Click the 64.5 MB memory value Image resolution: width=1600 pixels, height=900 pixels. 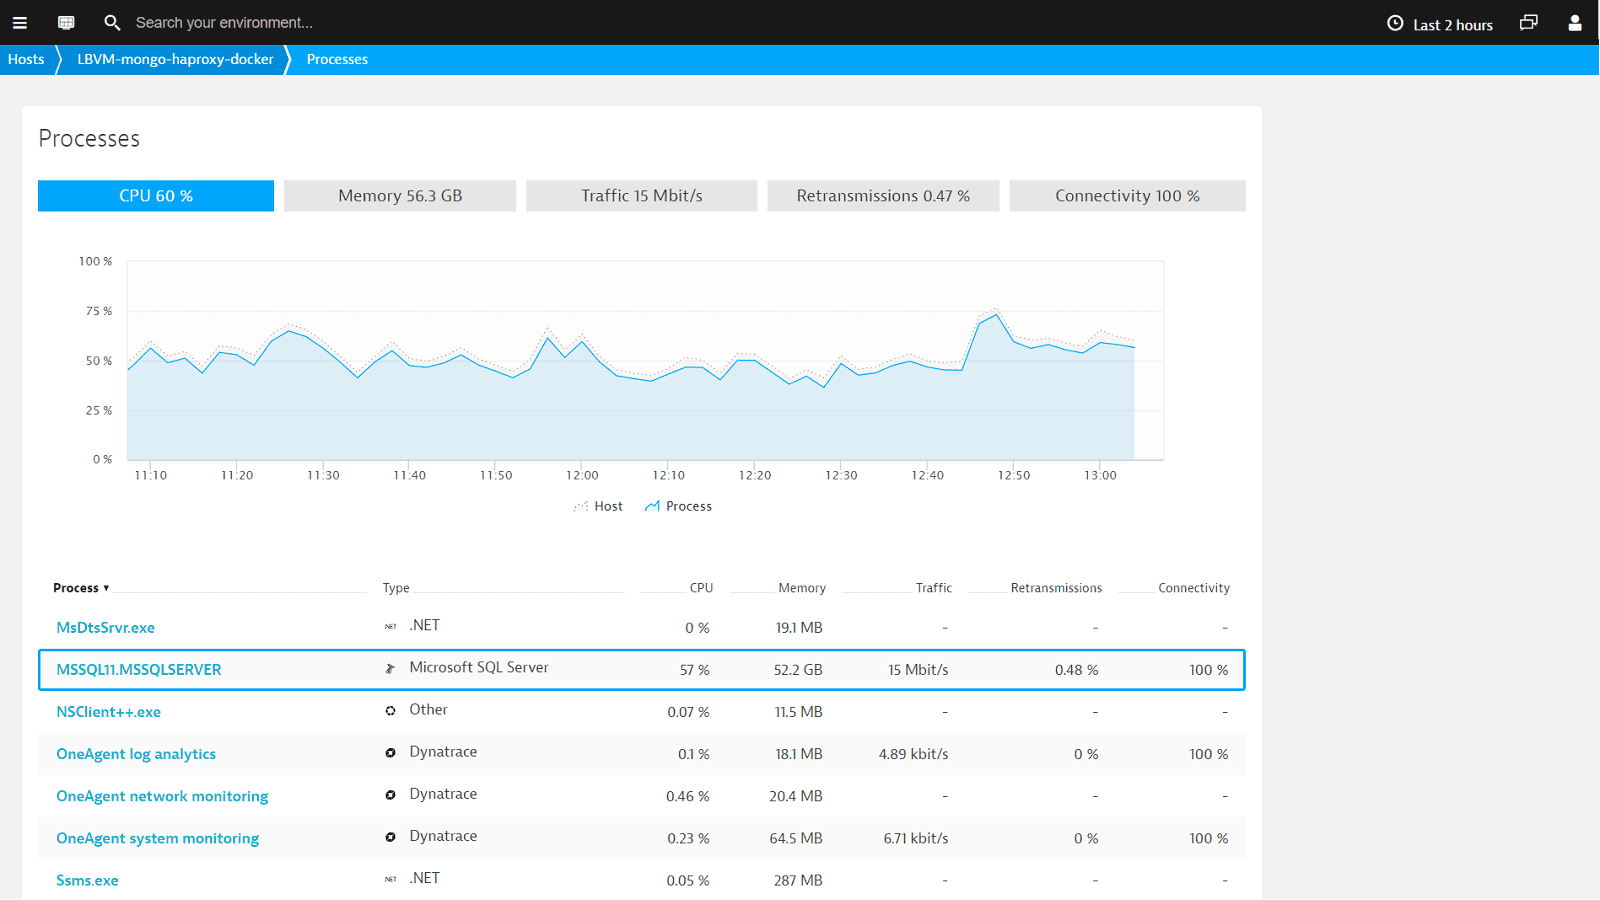pyautogui.click(x=796, y=838)
